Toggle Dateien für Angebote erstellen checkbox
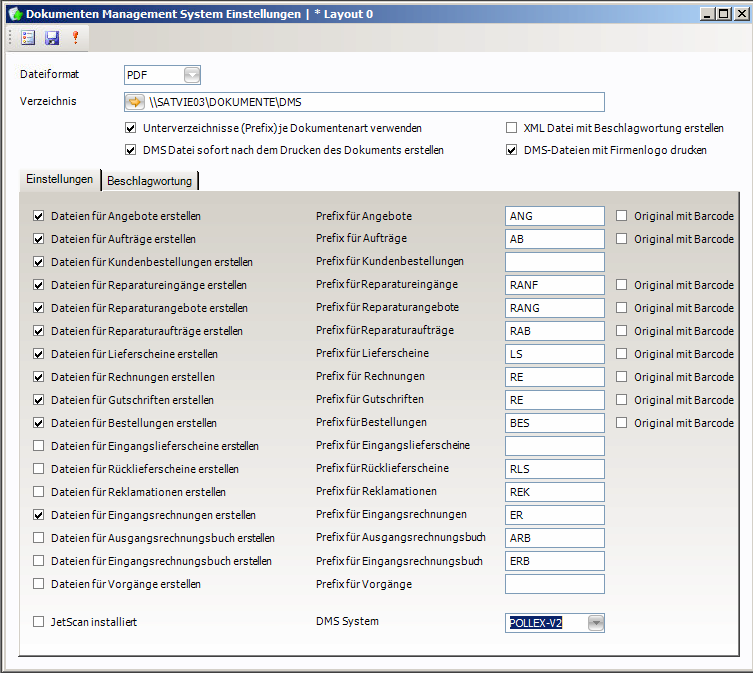The image size is (753, 673). pyautogui.click(x=39, y=216)
